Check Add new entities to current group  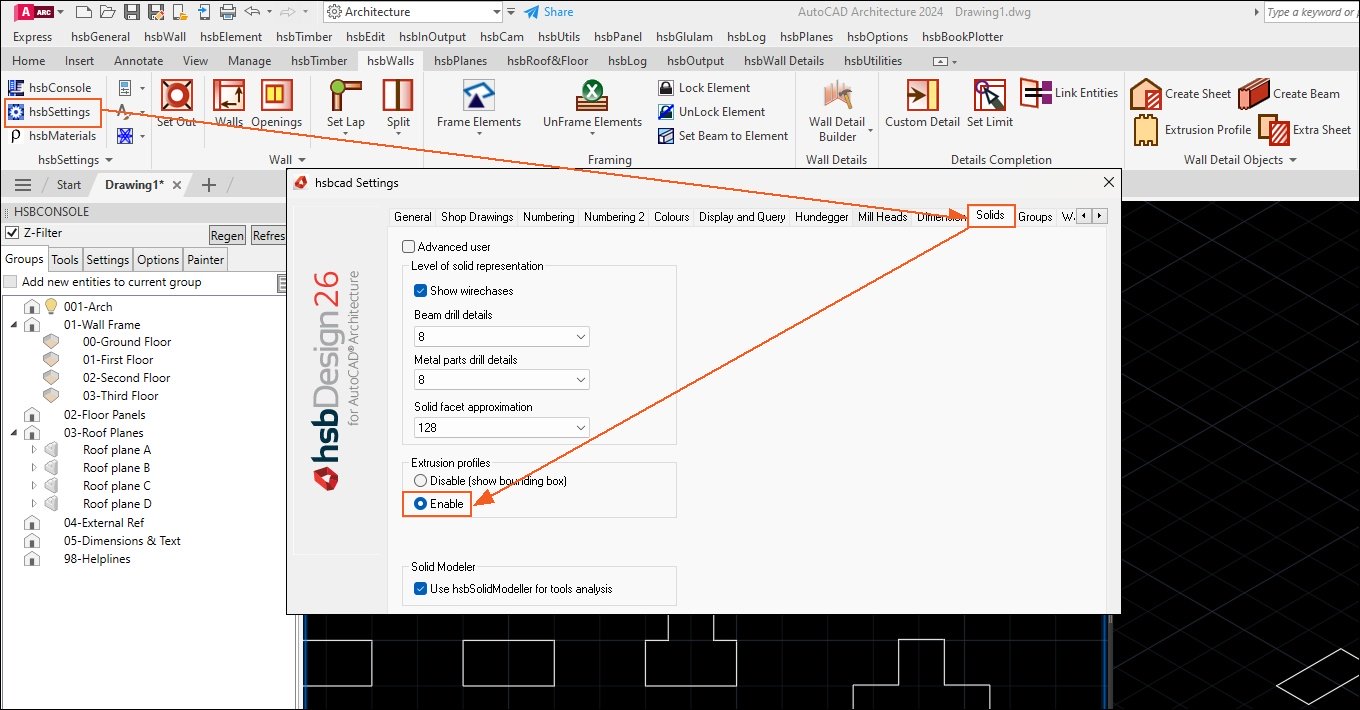[x=10, y=282]
